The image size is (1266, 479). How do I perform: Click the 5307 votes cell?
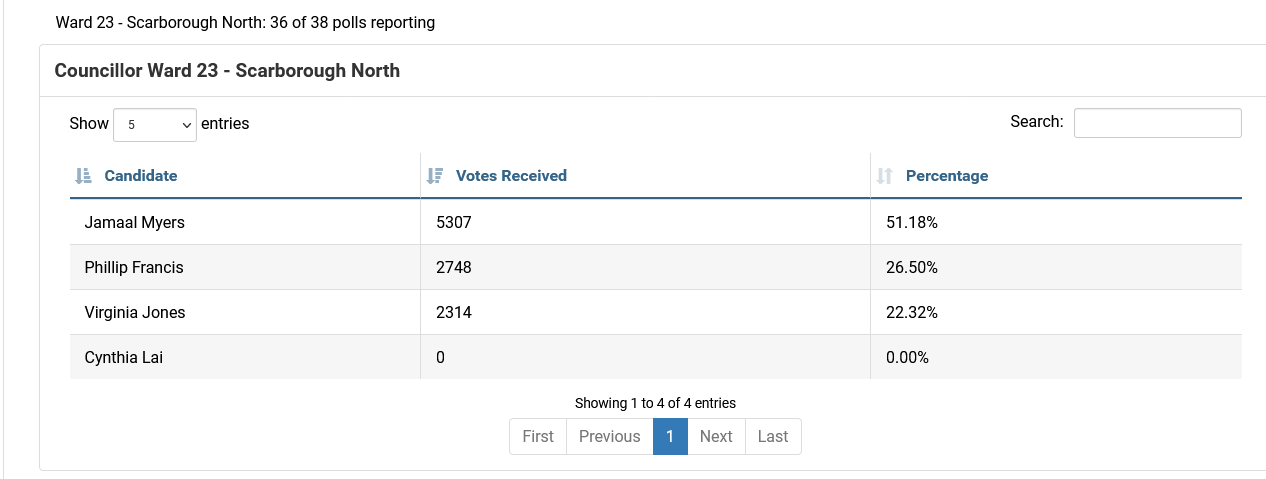tap(454, 223)
